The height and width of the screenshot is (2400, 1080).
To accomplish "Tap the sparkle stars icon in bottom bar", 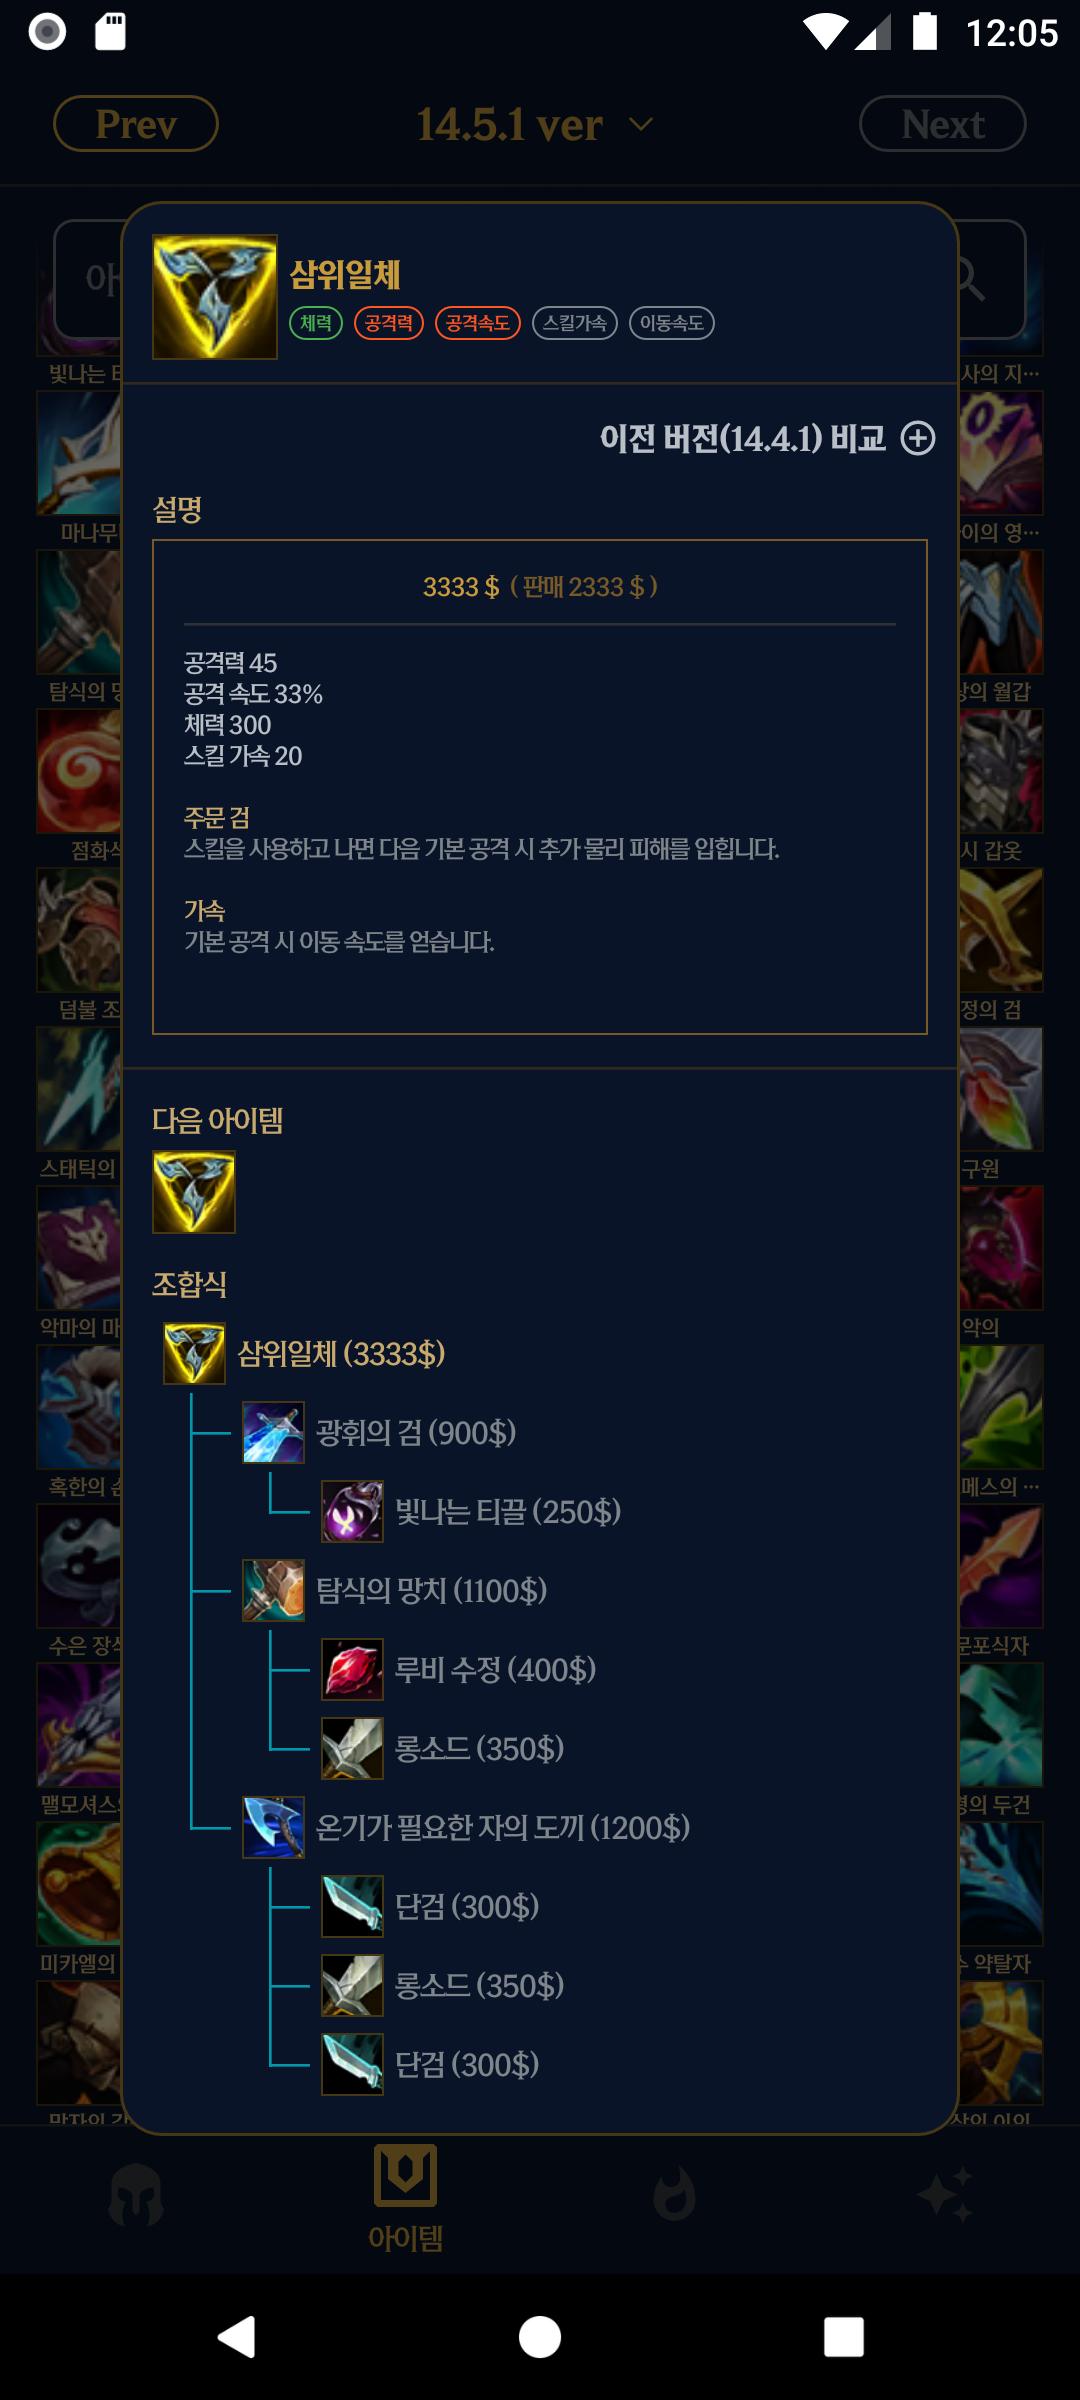I will point(945,2195).
